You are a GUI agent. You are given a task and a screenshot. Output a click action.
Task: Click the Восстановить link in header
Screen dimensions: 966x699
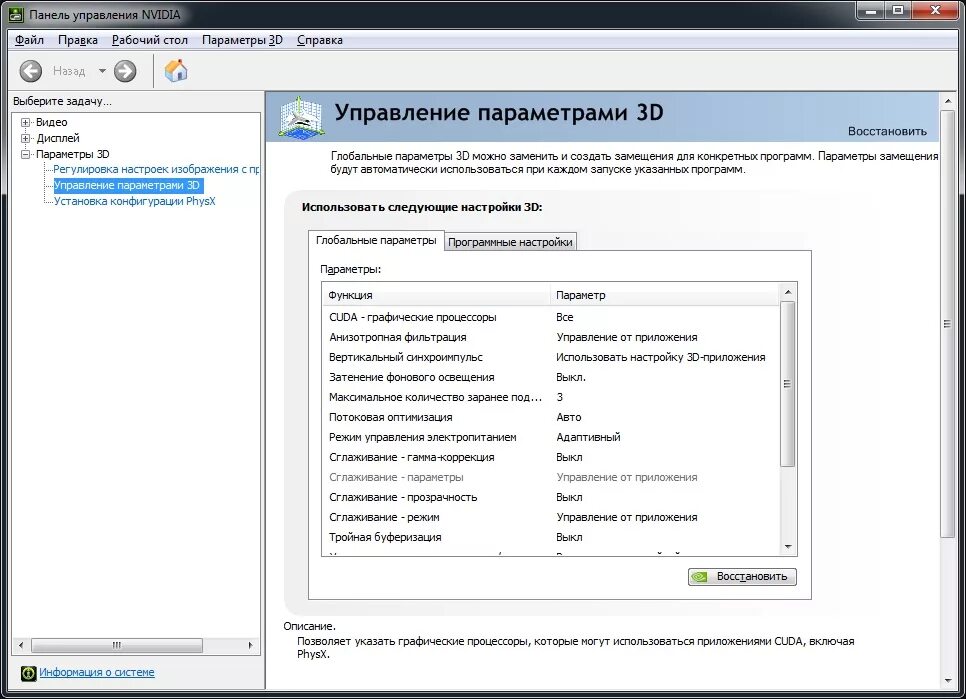coord(887,131)
